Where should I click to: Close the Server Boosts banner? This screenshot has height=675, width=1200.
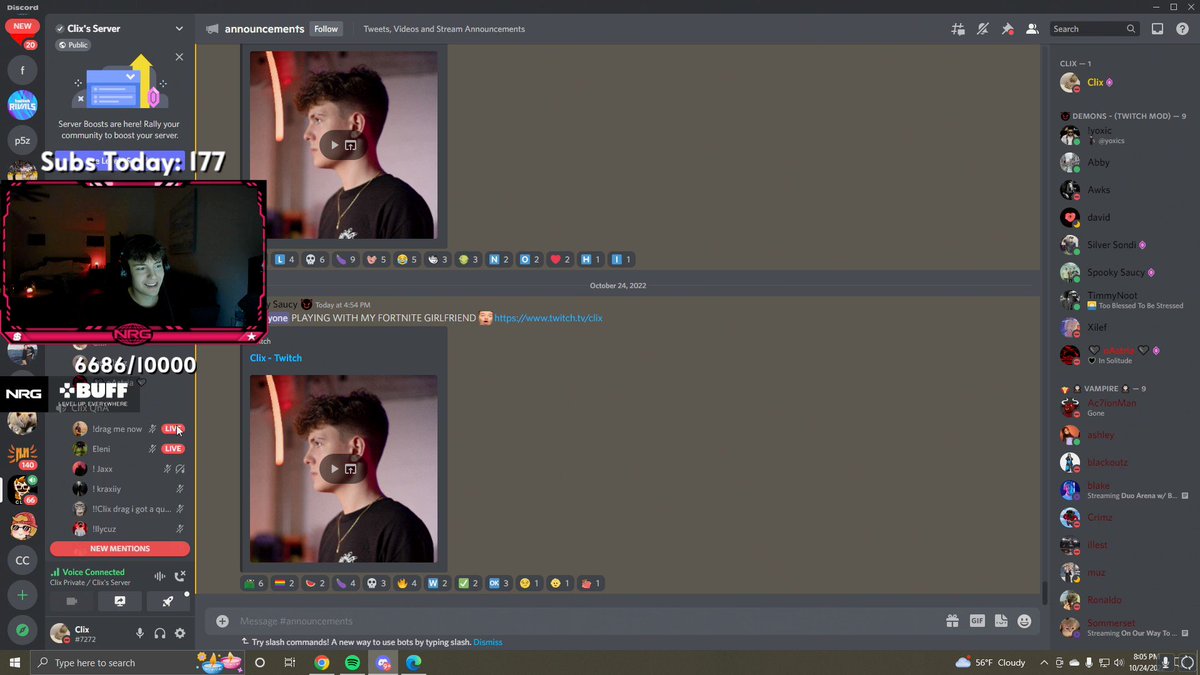[x=179, y=57]
